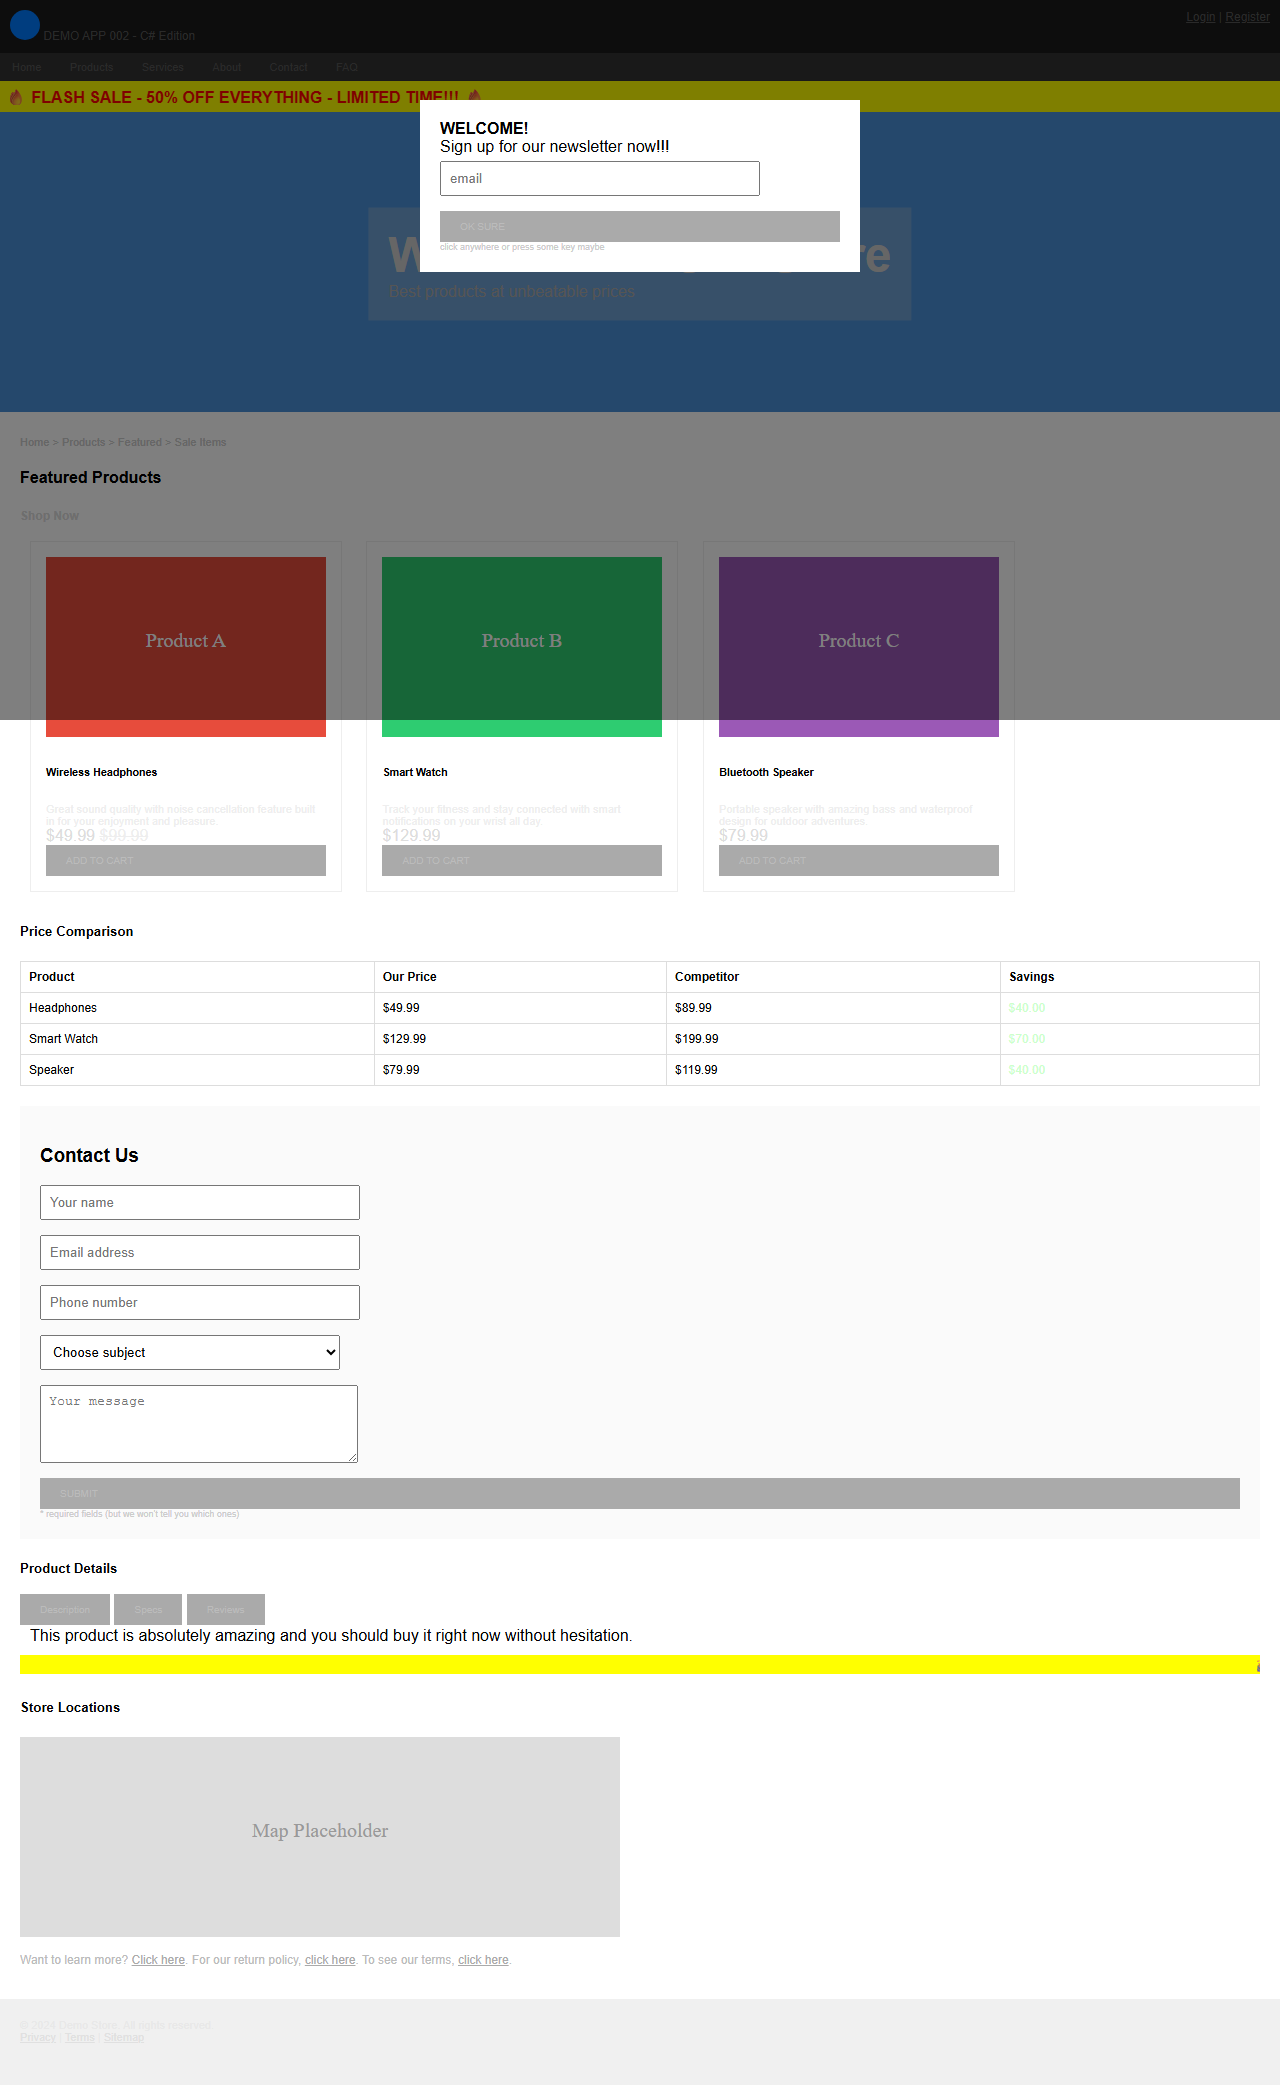The width and height of the screenshot is (1280, 2085).
Task: Submit the contact form
Action: click(x=640, y=1493)
